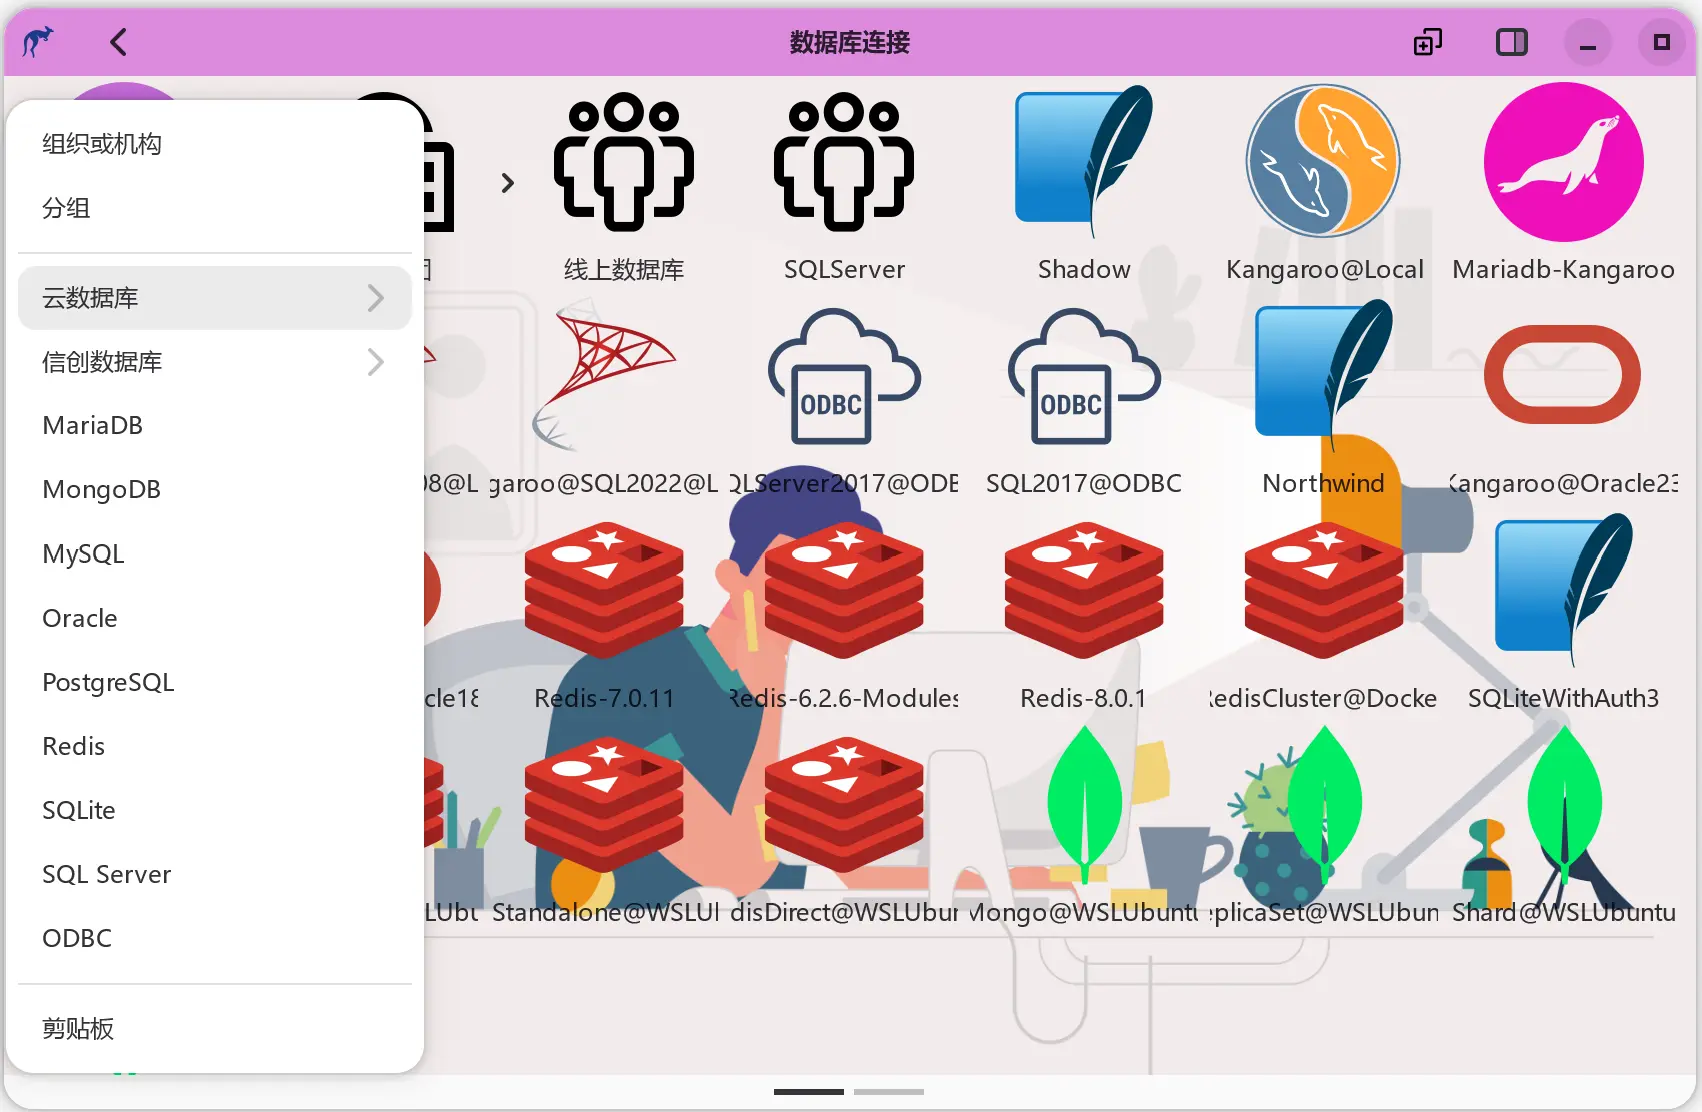
Task: Go back using the title bar arrow
Action: tap(118, 42)
